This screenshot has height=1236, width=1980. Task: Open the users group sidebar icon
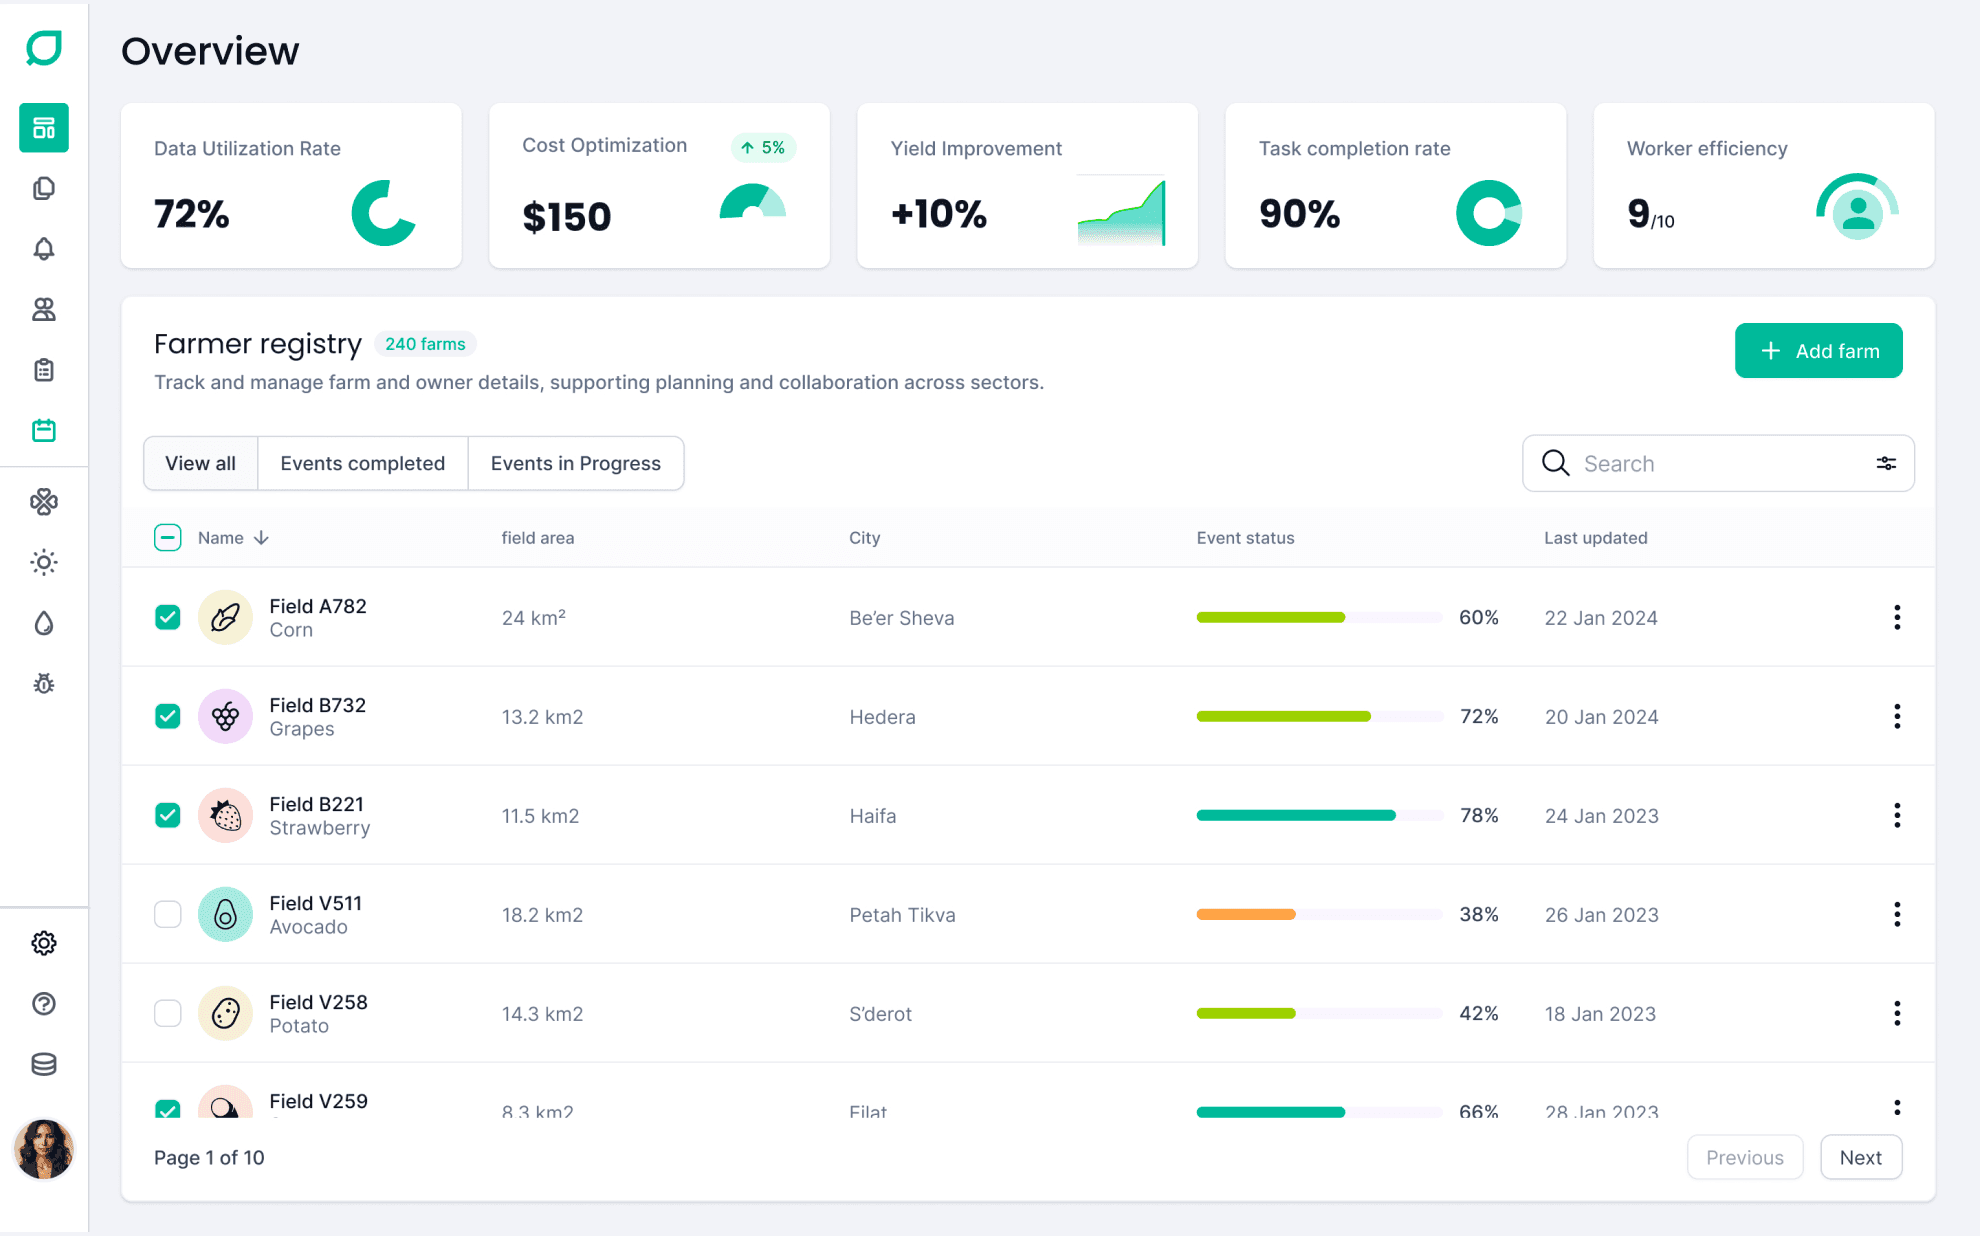point(44,309)
